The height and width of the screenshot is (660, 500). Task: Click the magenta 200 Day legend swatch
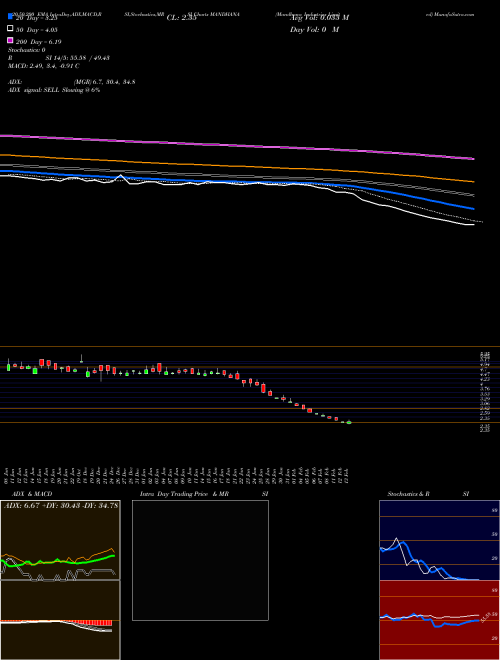tap(10, 40)
